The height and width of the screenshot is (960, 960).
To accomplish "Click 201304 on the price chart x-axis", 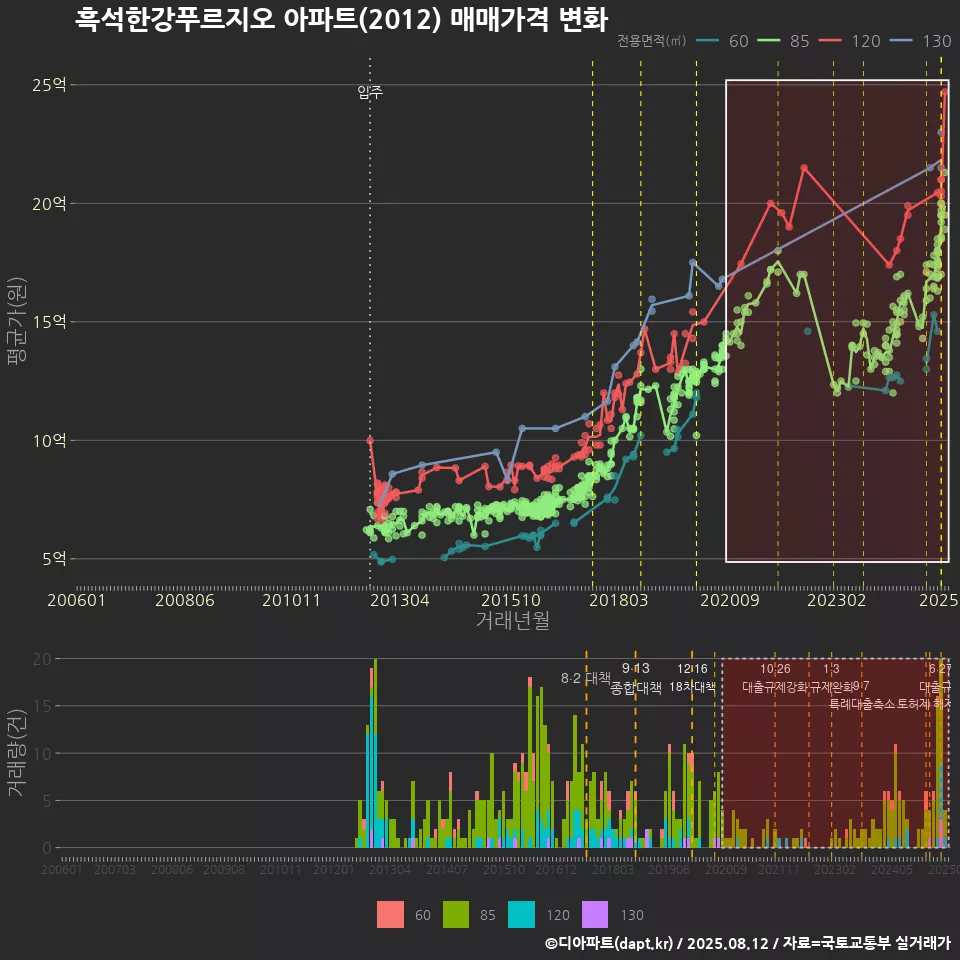I will click(x=400, y=600).
